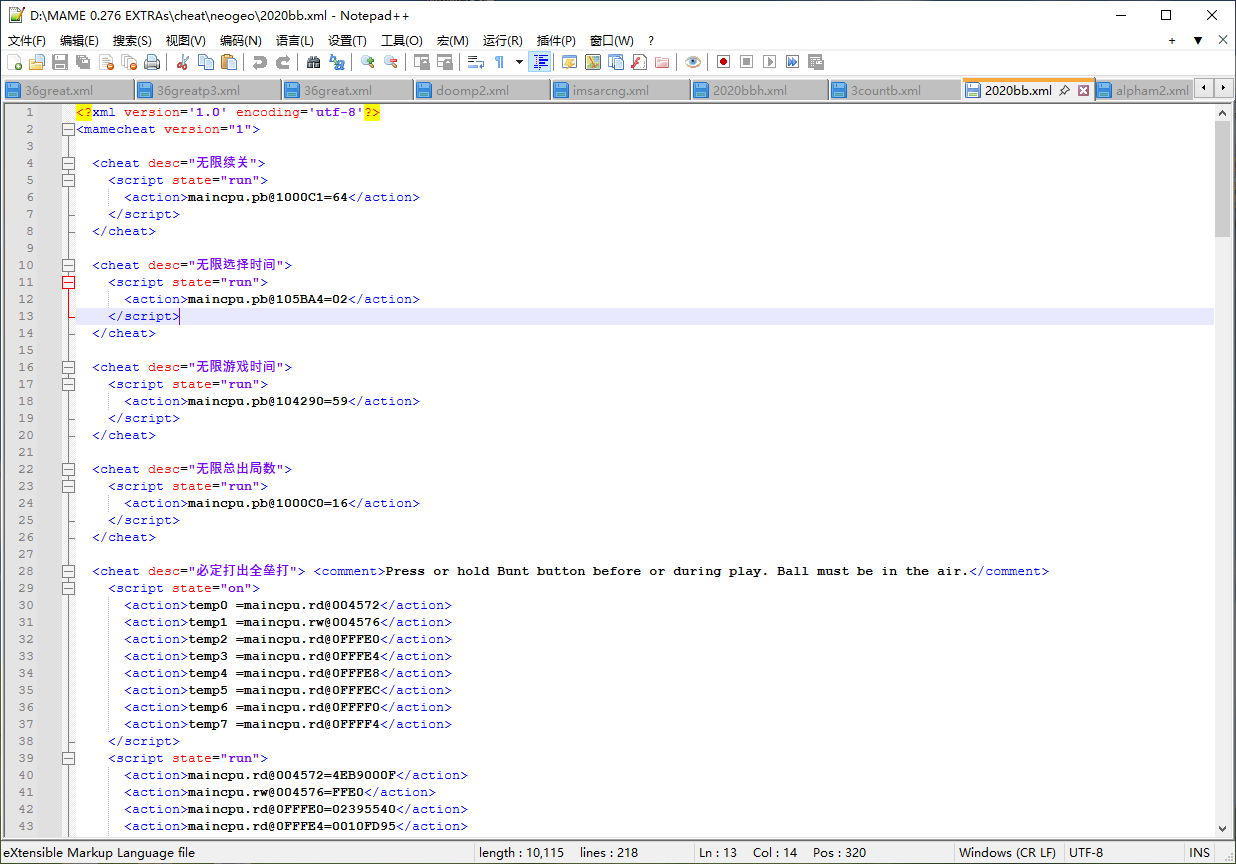Open the new-tab plus button at top right

click(x=1172, y=41)
